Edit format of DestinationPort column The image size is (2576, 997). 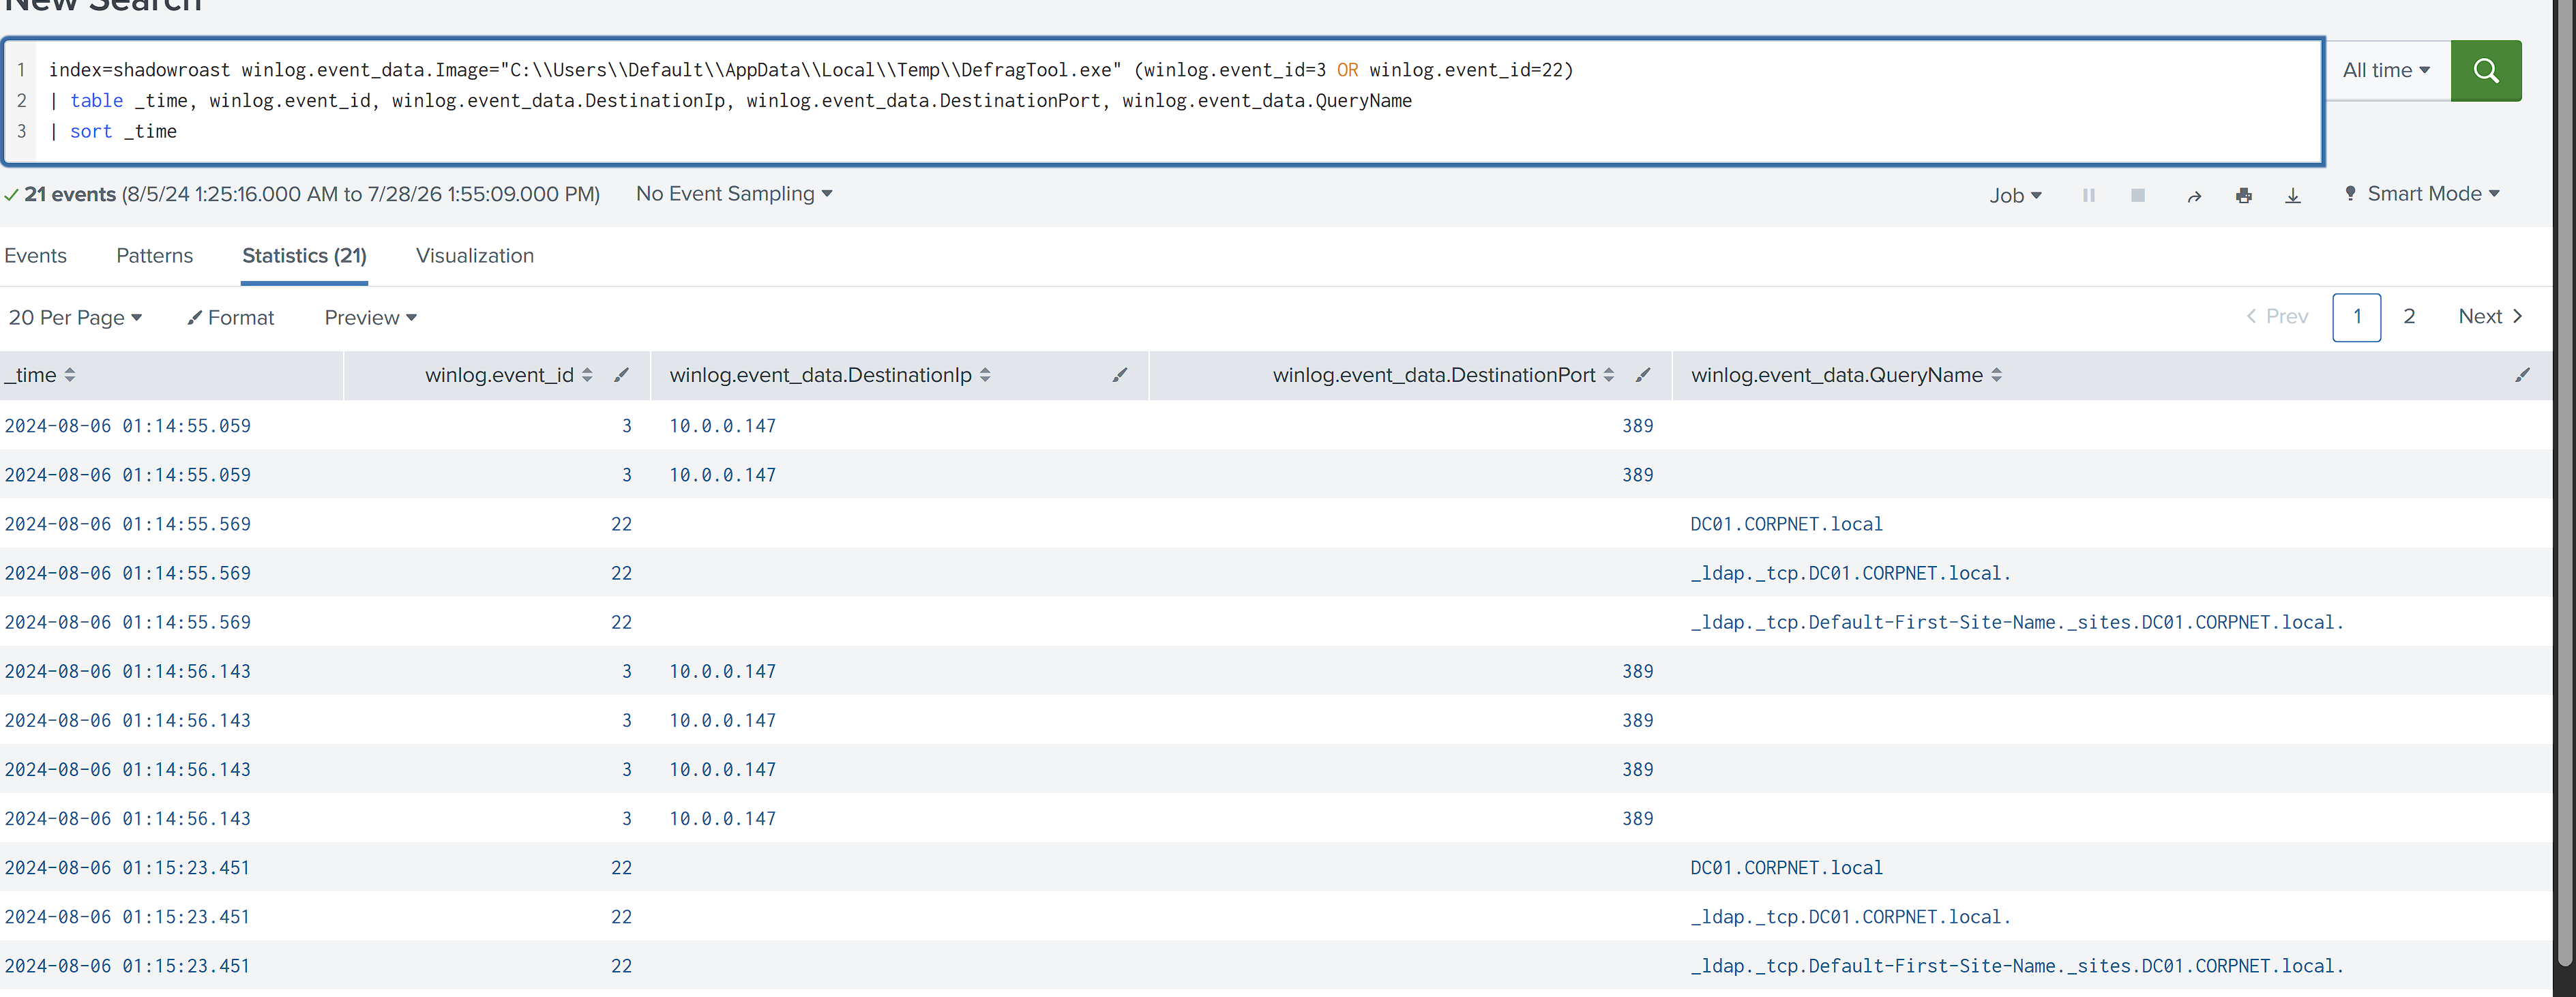1643,375
